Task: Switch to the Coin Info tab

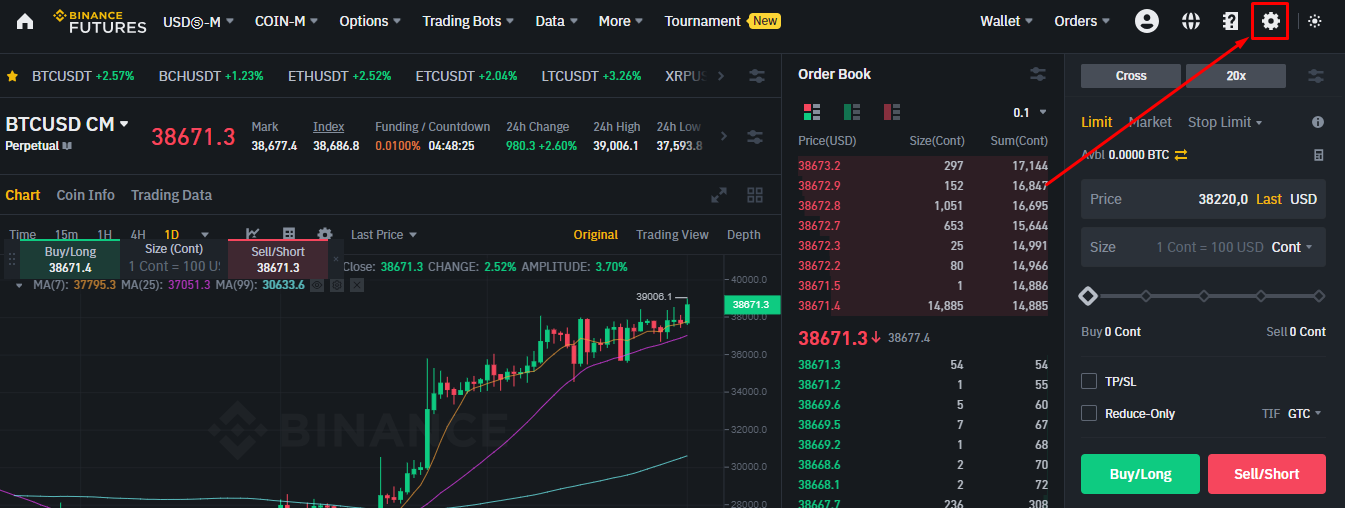Action: click(85, 195)
